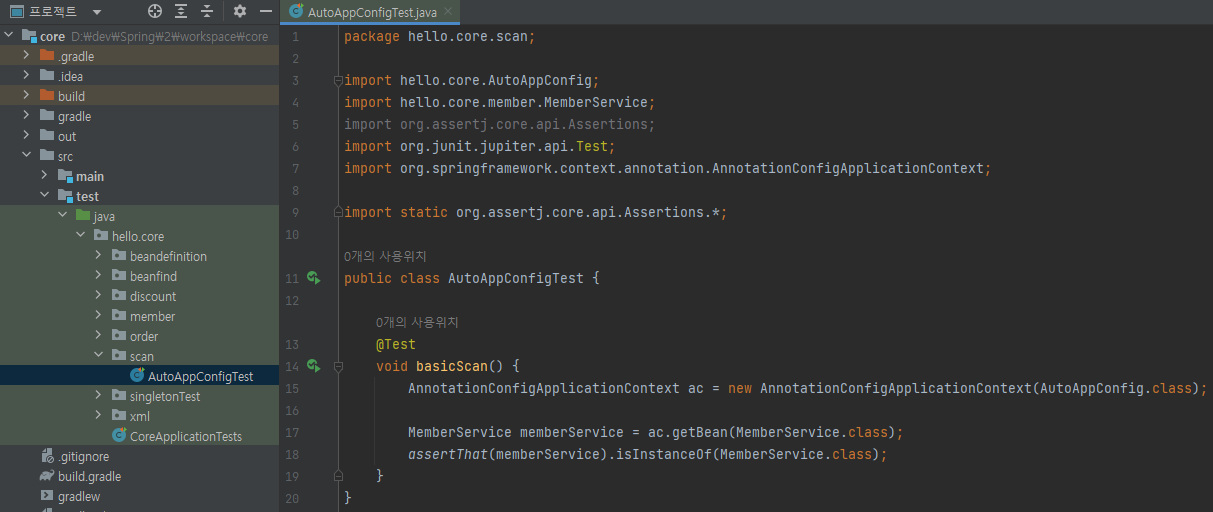The width and height of the screenshot is (1213, 512).
Task: Expand the .idea folder
Action: click(27, 76)
